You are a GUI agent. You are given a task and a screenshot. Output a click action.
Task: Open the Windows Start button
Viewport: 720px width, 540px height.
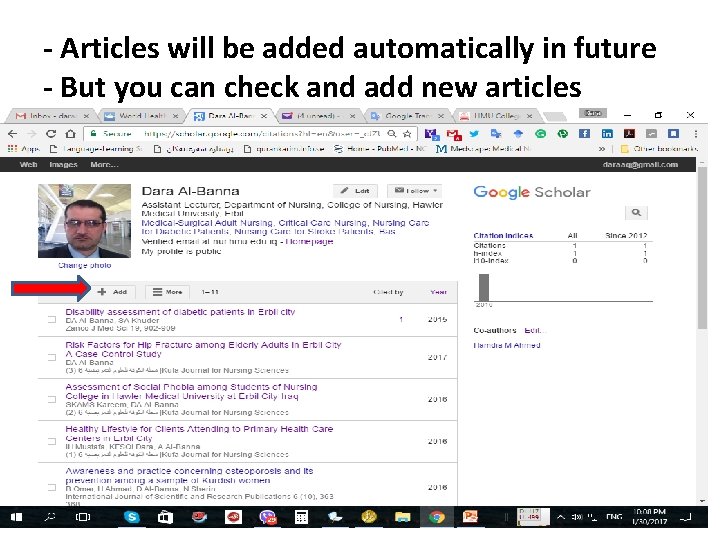17,517
